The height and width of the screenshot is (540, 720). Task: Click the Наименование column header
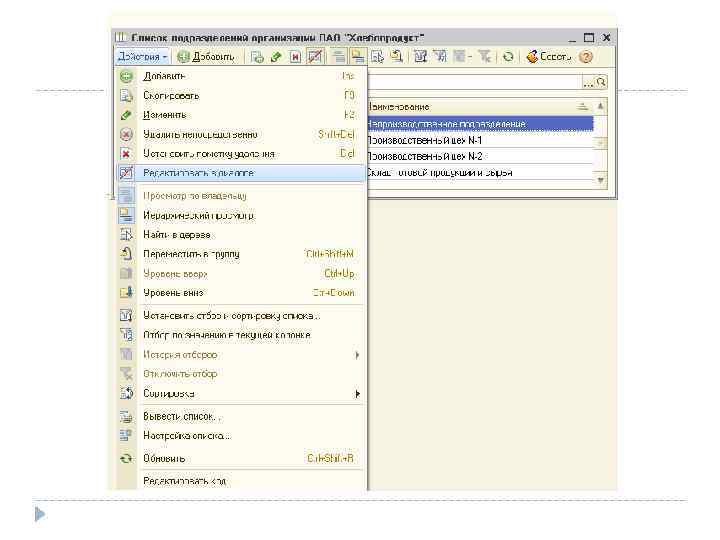[x=480, y=107]
